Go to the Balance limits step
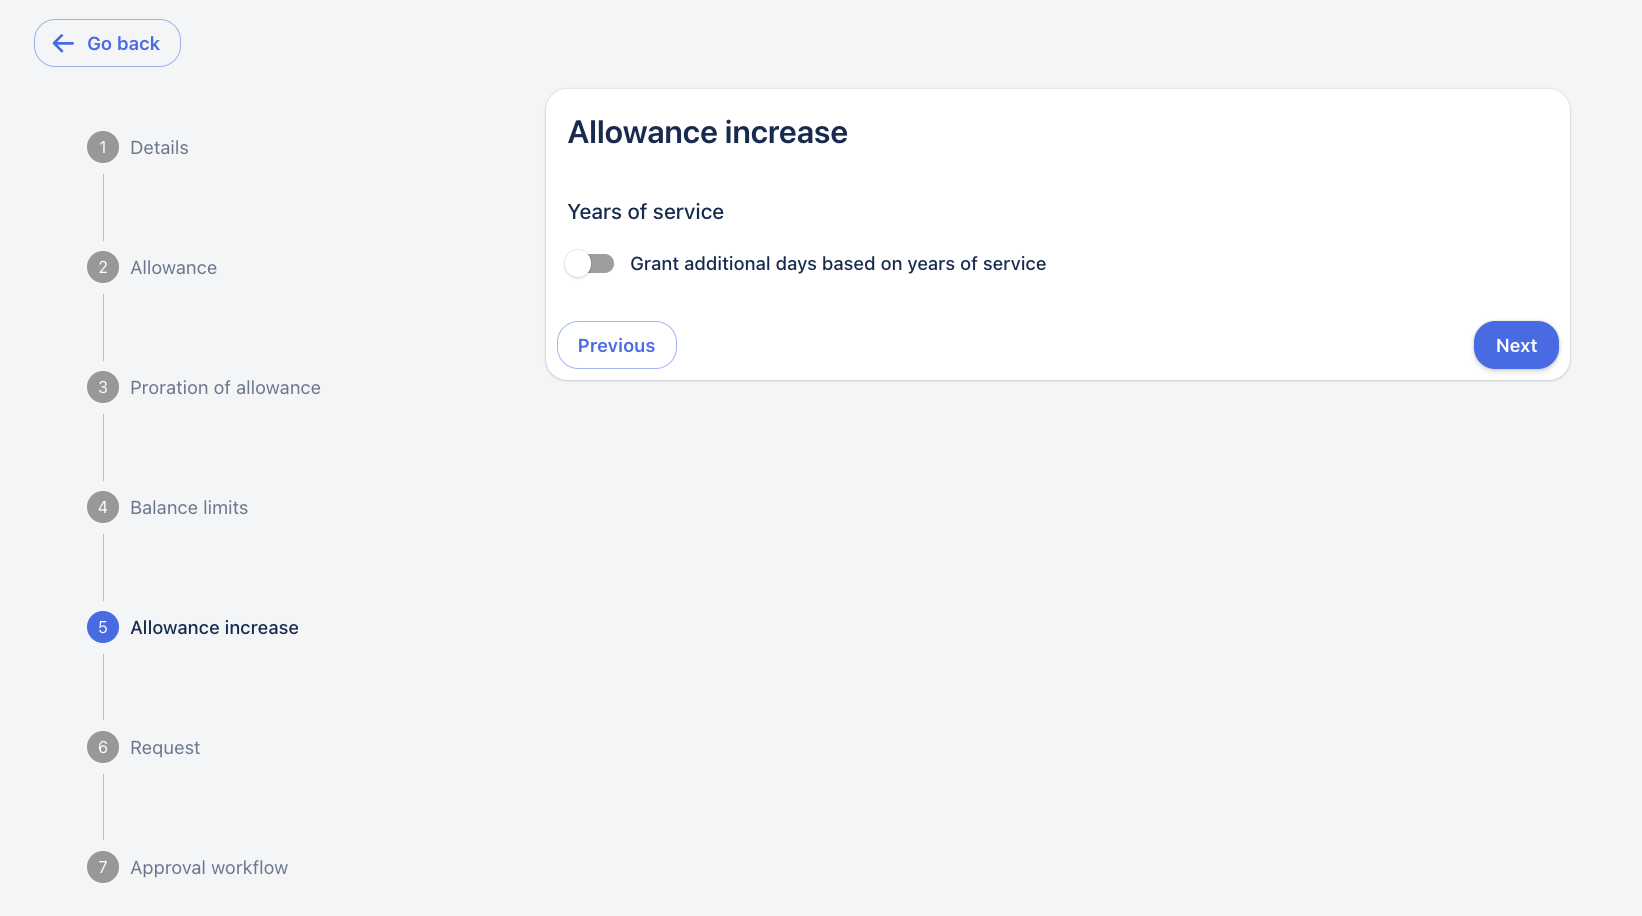 coord(189,507)
